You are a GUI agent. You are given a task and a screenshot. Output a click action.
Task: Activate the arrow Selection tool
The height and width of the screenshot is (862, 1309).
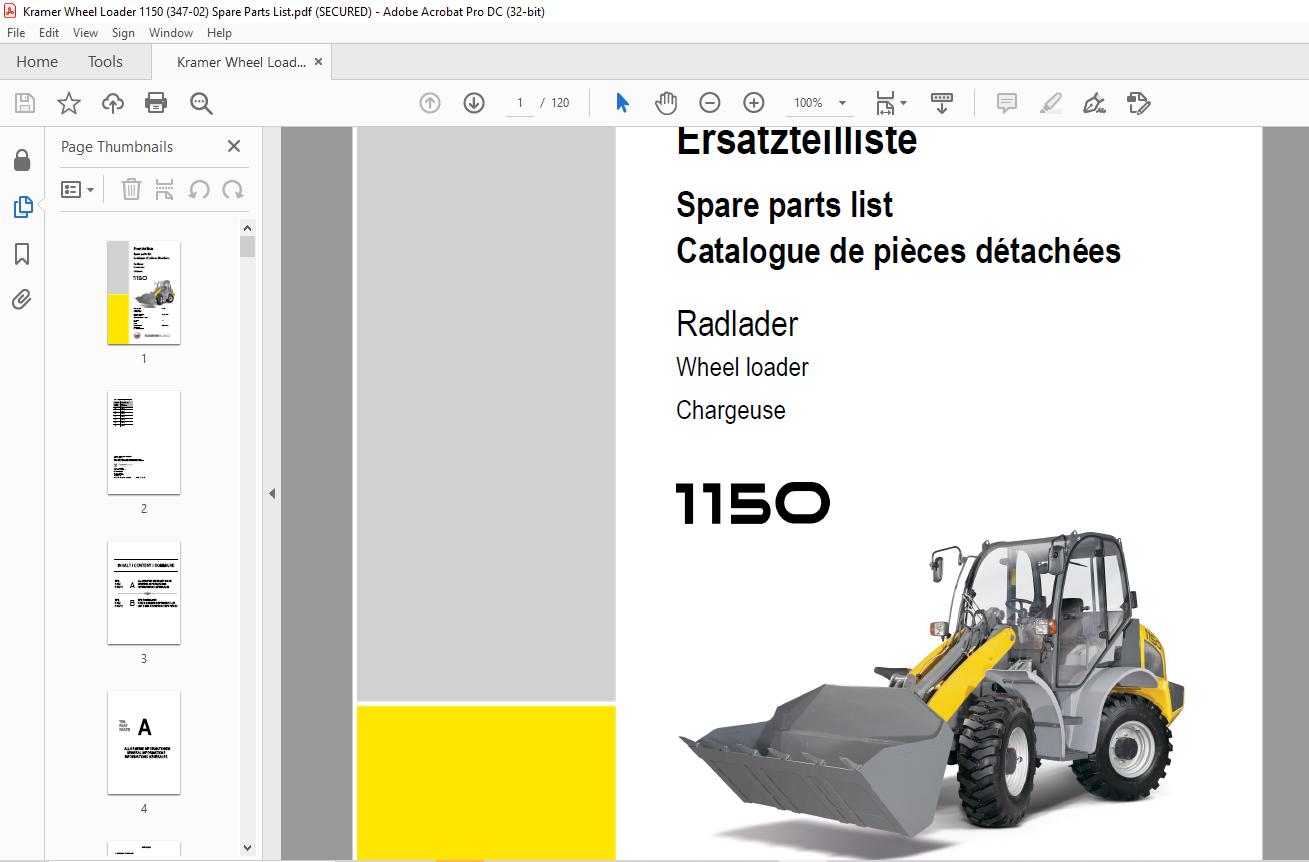[x=622, y=103]
